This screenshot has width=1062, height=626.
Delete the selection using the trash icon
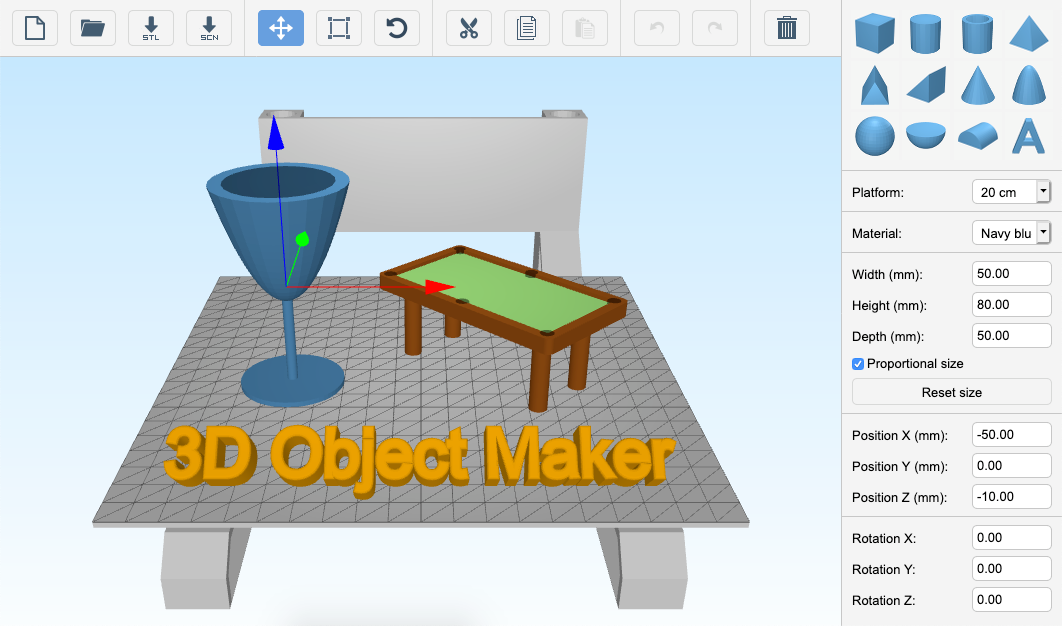pyautogui.click(x=787, y=28)
